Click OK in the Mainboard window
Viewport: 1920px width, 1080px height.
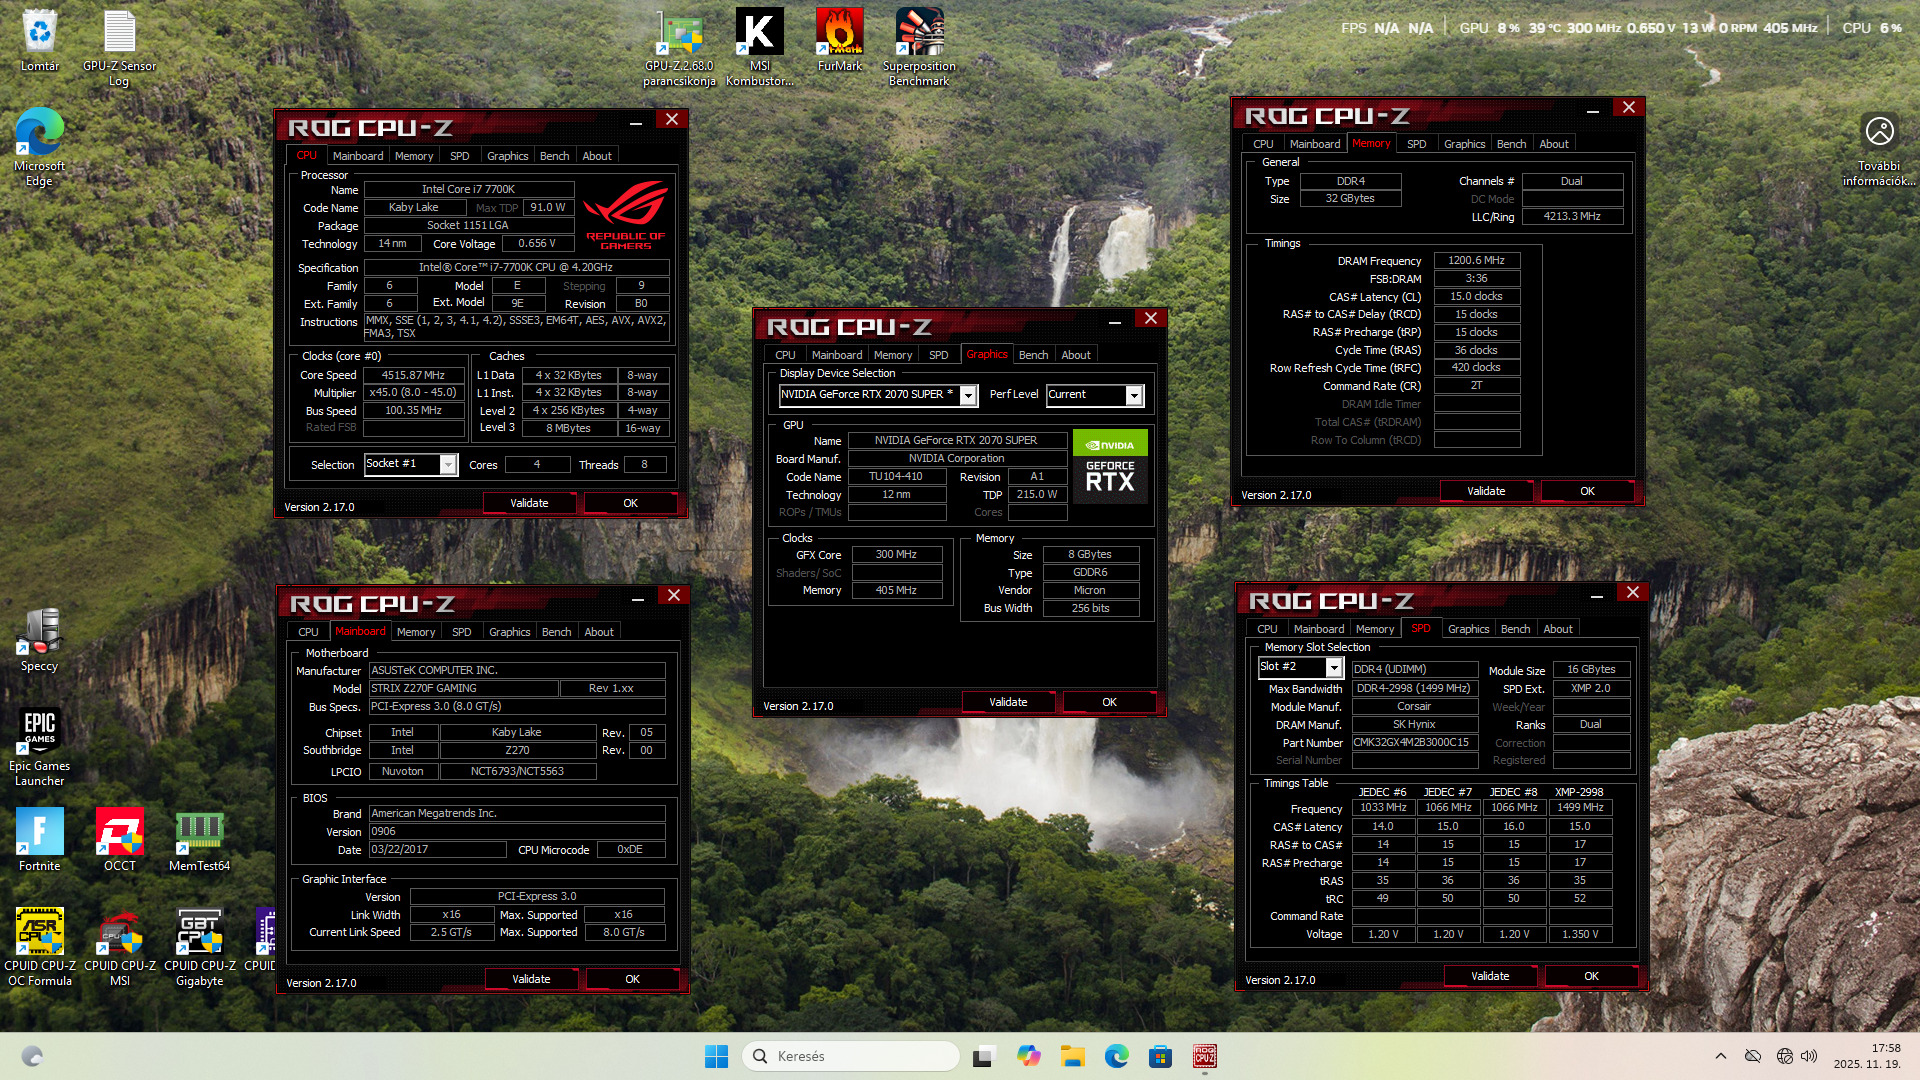click(632, 979)
